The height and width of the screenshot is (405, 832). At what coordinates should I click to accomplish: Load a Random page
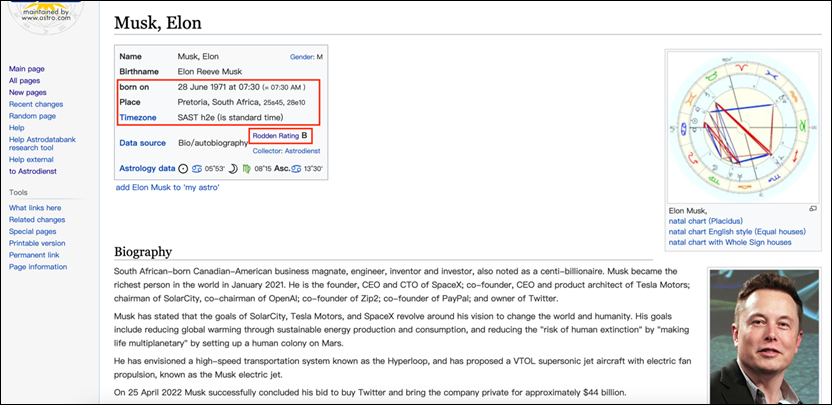[x=32, y=116]
